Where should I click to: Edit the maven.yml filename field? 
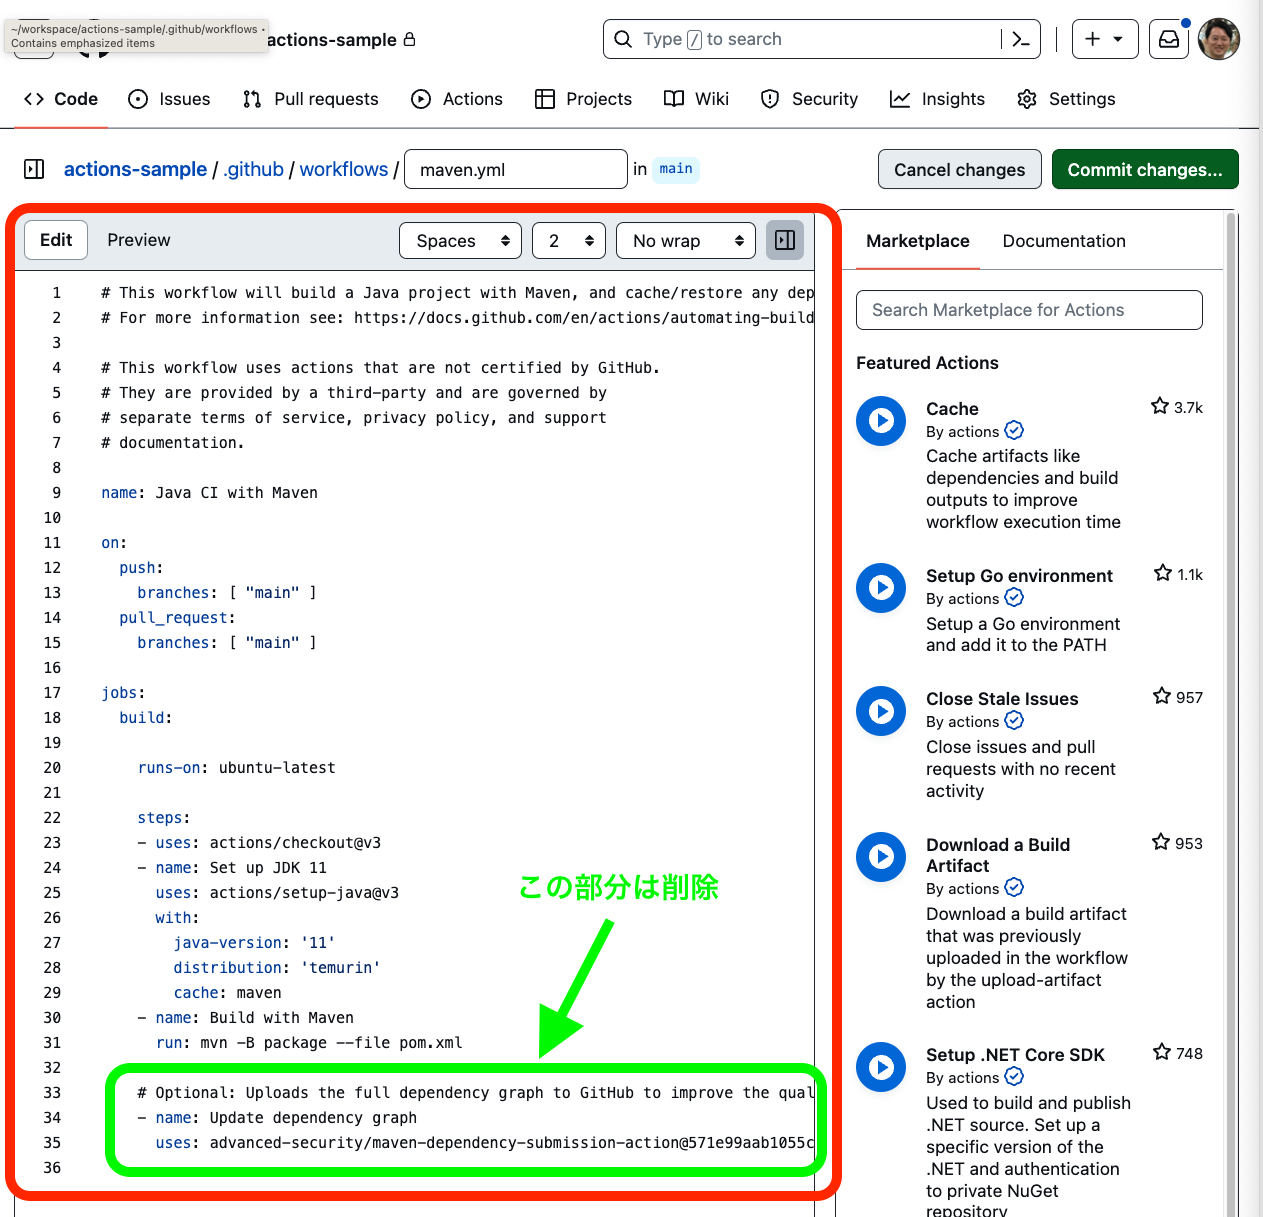(516, 169)
